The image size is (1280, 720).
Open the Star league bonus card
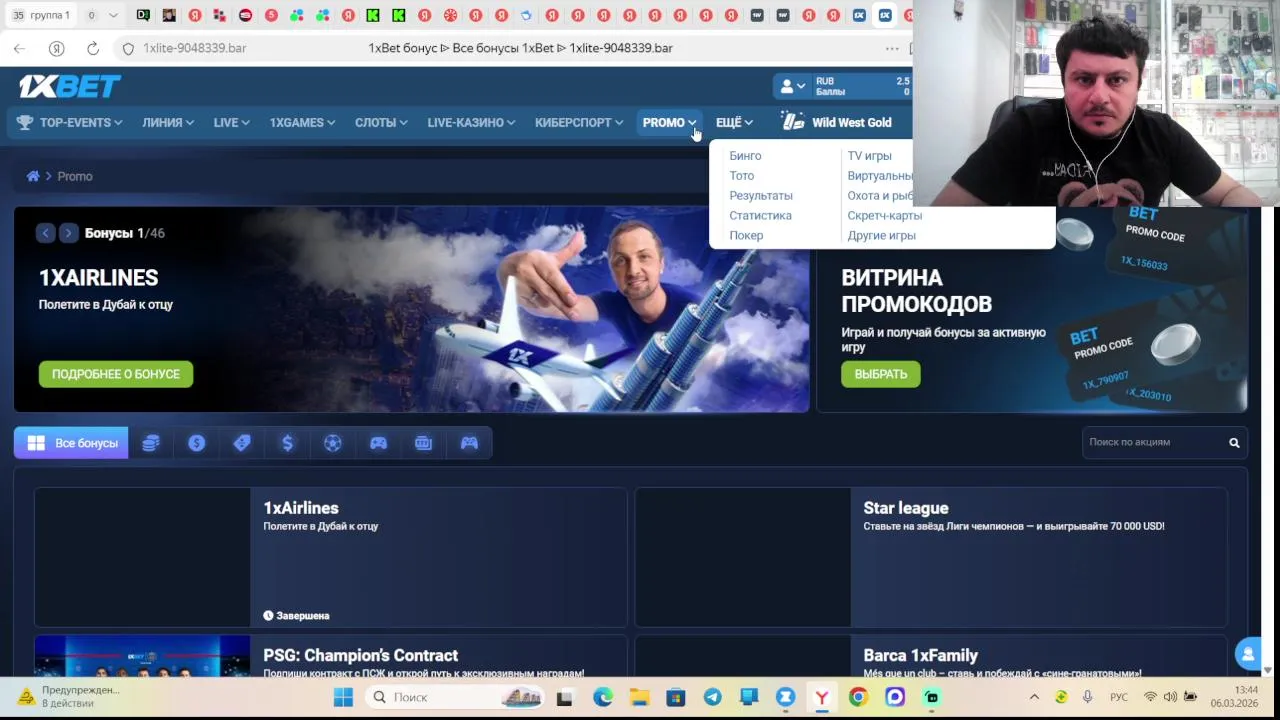point(931,557)
